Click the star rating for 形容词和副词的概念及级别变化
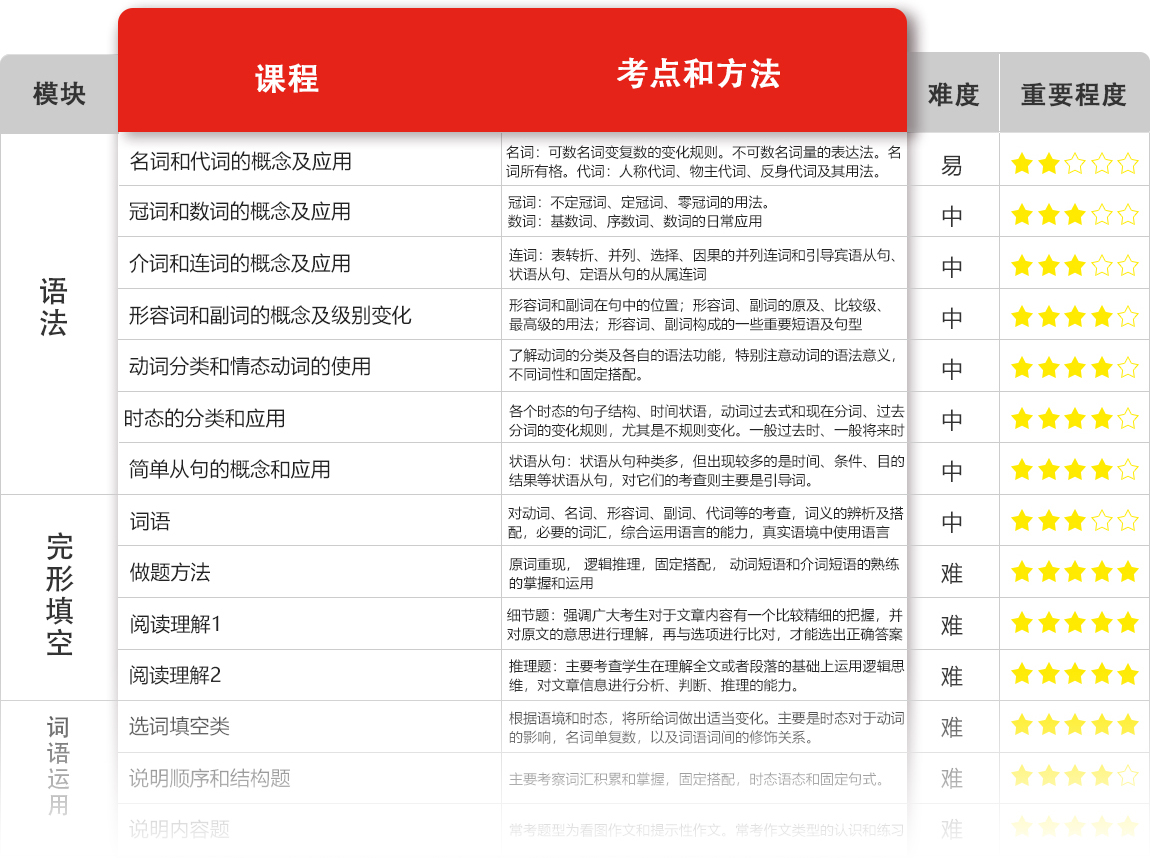 (1074, 317)
